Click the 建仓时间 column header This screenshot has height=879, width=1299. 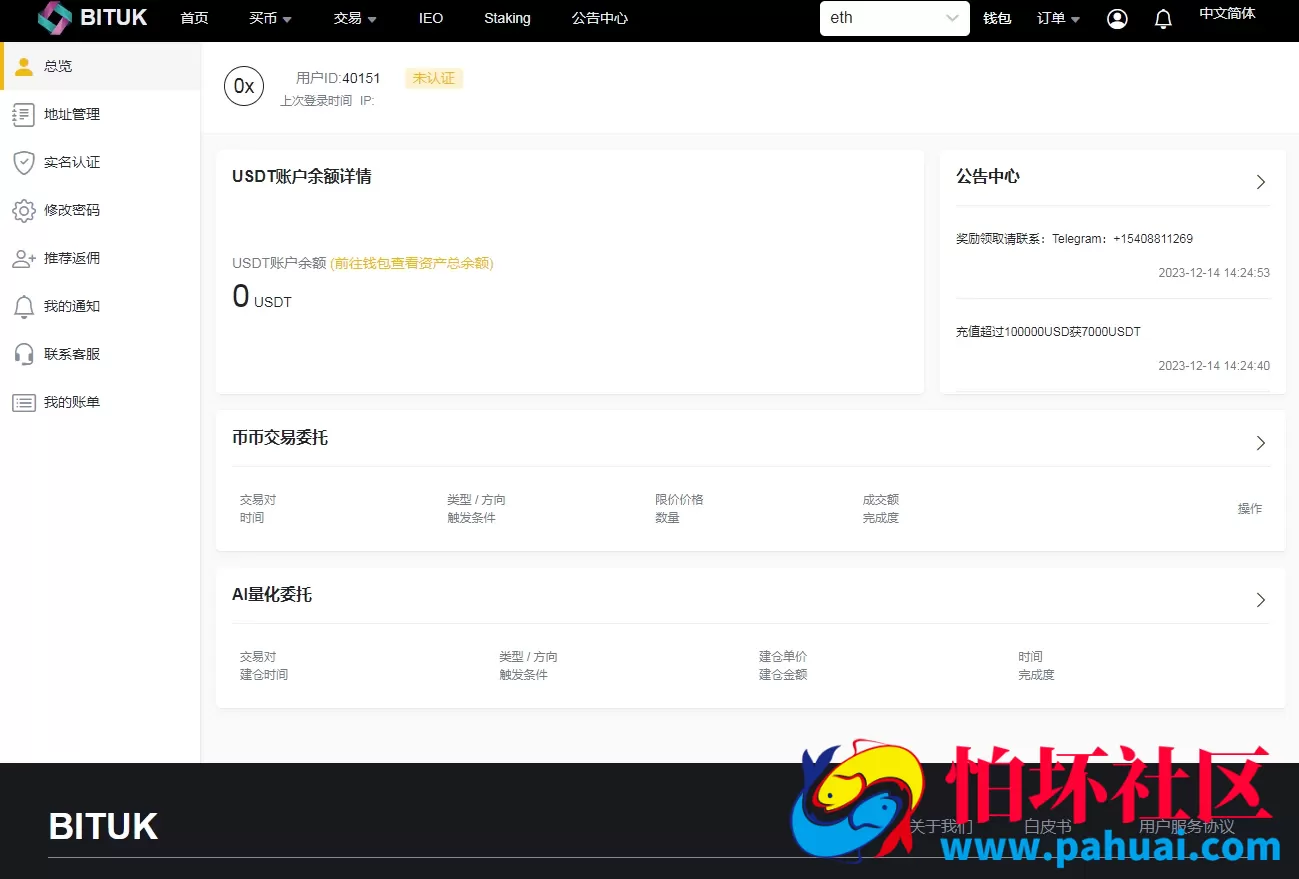click(264, 675)
